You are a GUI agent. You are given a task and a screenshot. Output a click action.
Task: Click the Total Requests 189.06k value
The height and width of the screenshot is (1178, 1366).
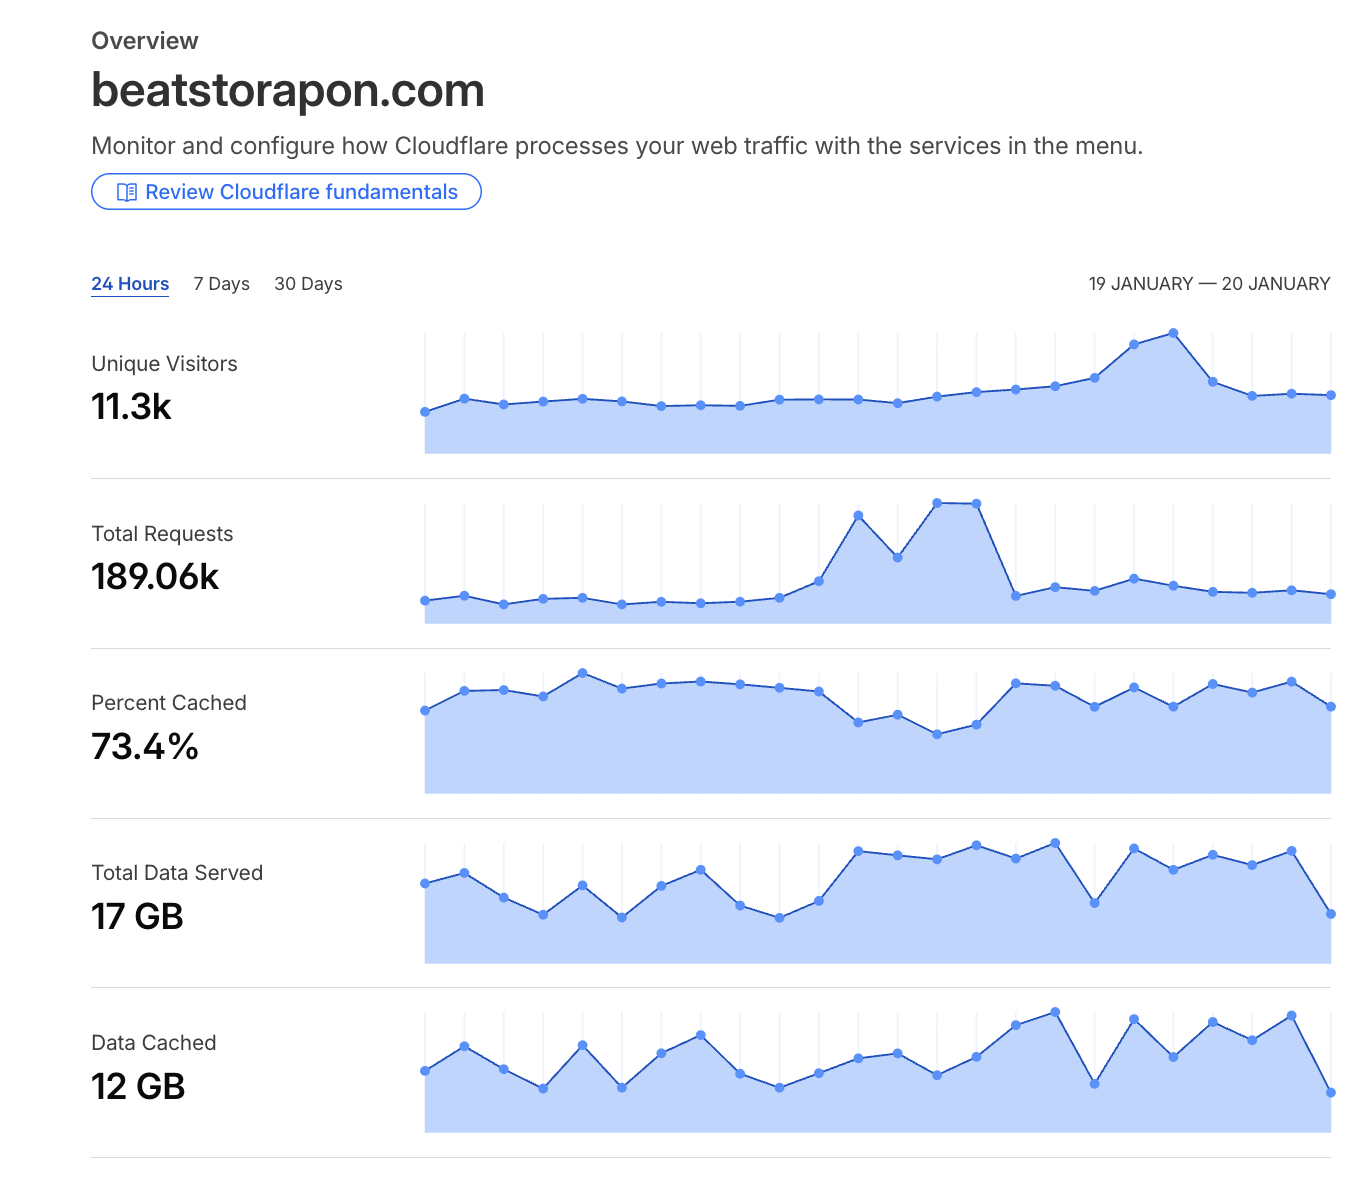pos(155,577)
